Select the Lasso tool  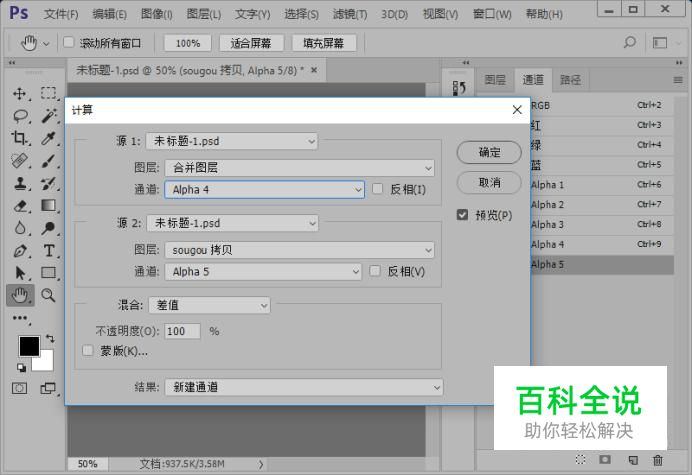tap(20, 116)
